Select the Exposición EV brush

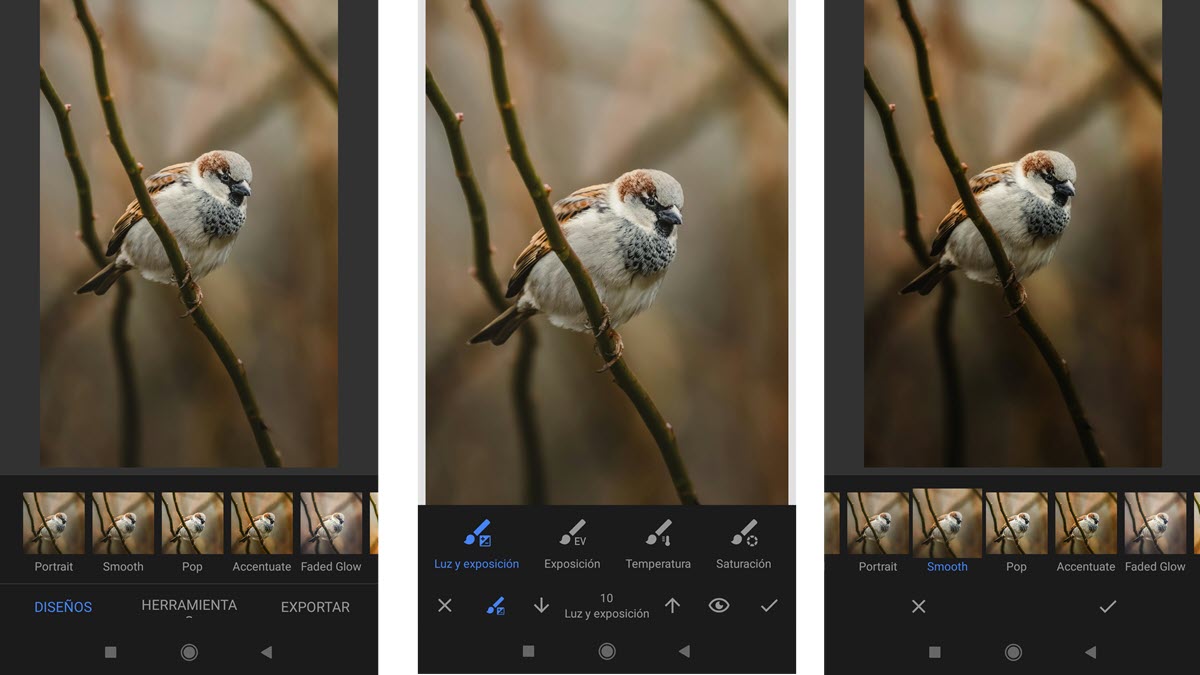(572, 543)
